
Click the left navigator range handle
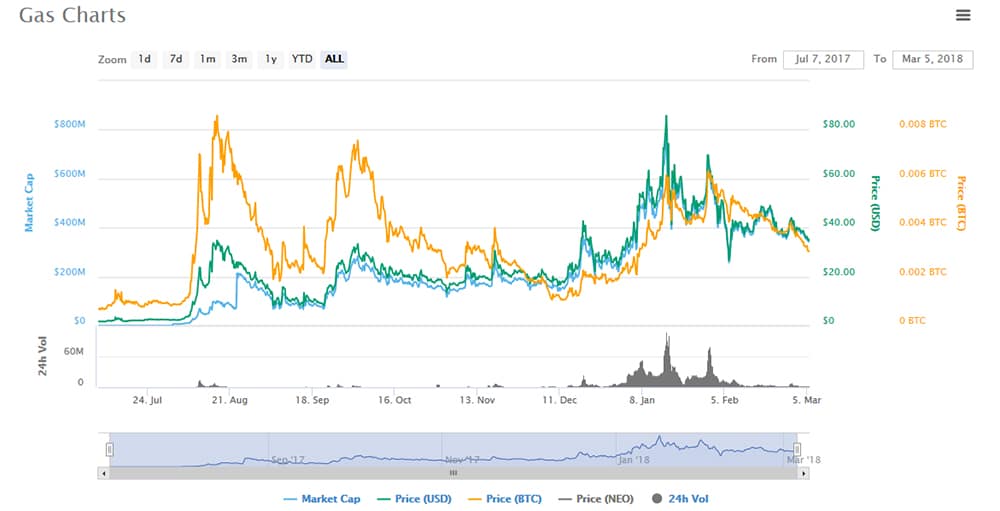(x=110, y=449)
